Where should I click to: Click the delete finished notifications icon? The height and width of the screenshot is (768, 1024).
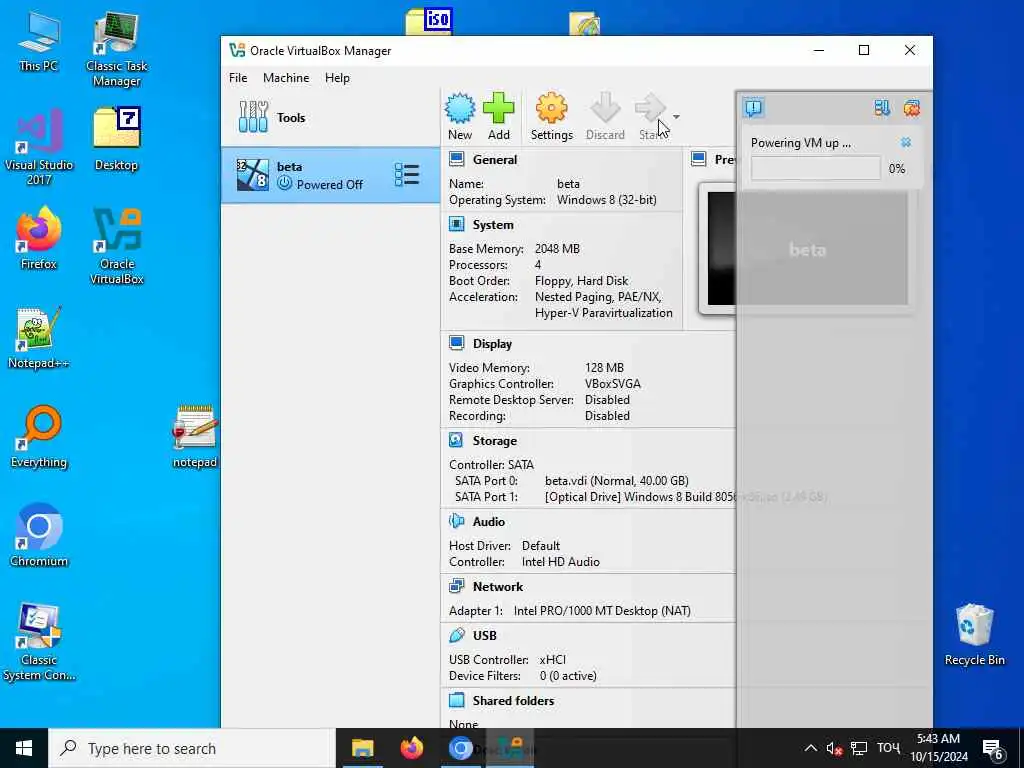912,108
